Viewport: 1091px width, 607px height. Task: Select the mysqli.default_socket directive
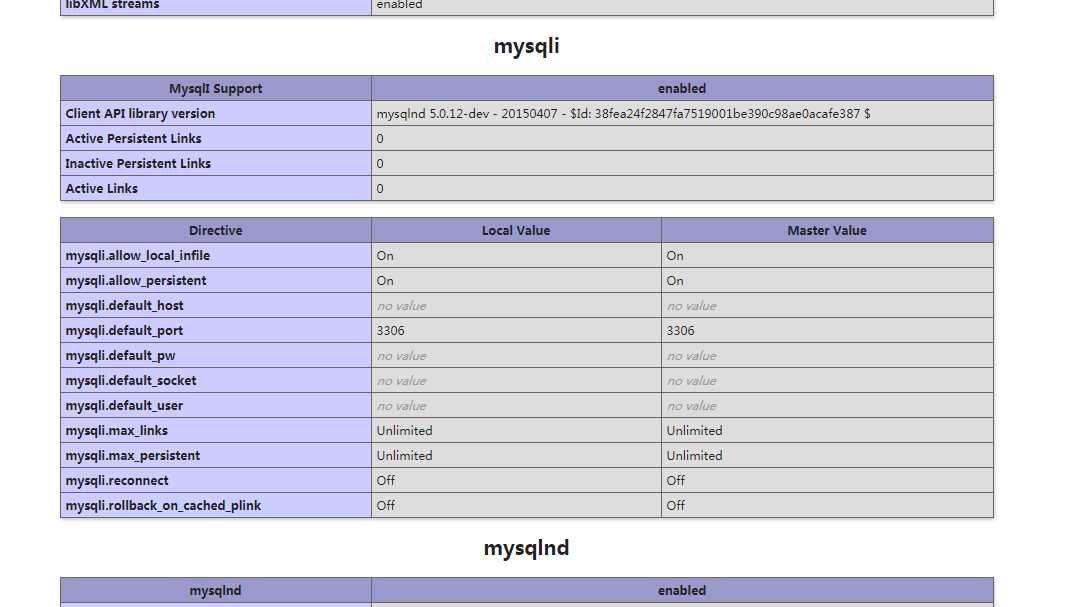[131, 381]
